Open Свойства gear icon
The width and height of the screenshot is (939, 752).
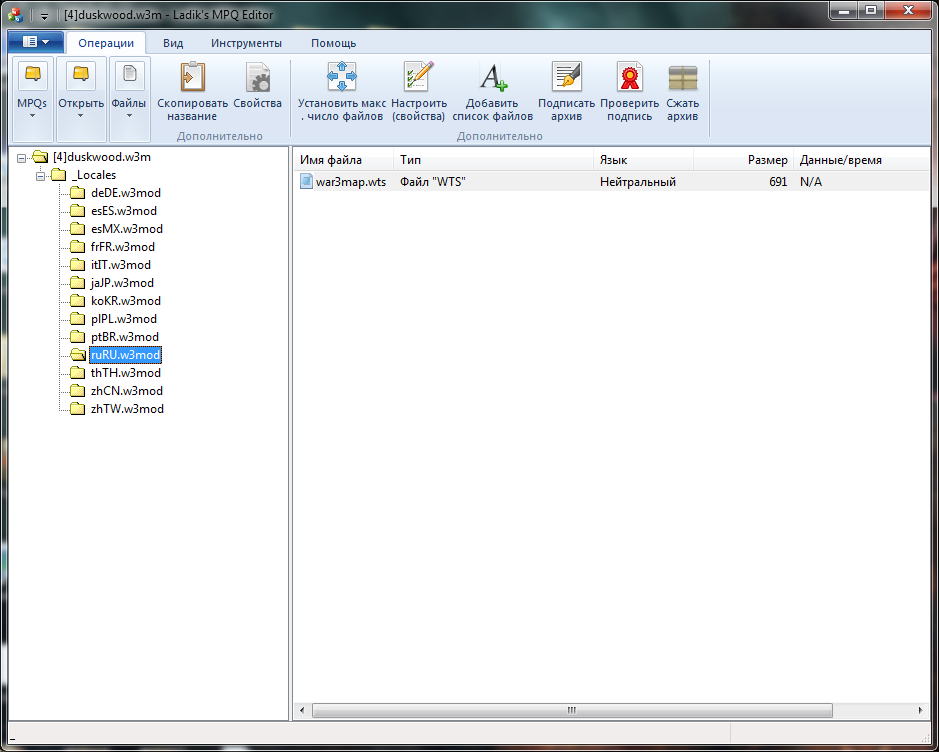point(258,77)
